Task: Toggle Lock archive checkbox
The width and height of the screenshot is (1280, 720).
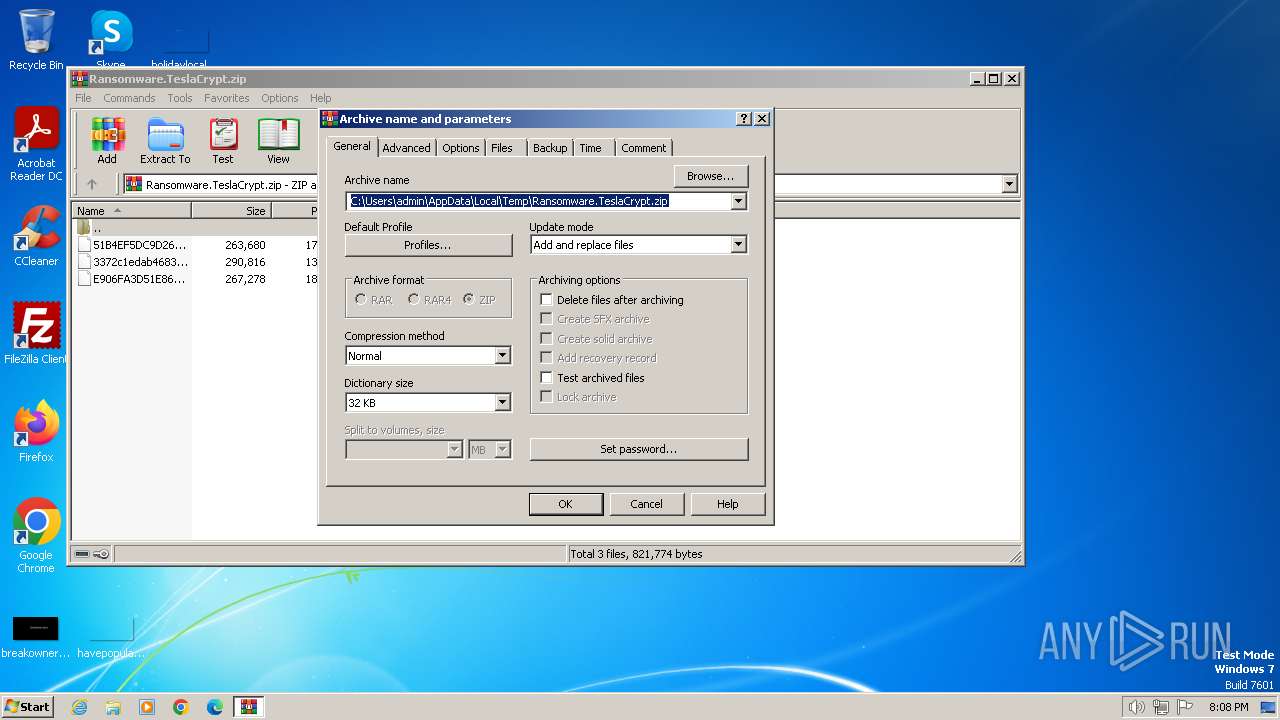Action: (546, 397)
